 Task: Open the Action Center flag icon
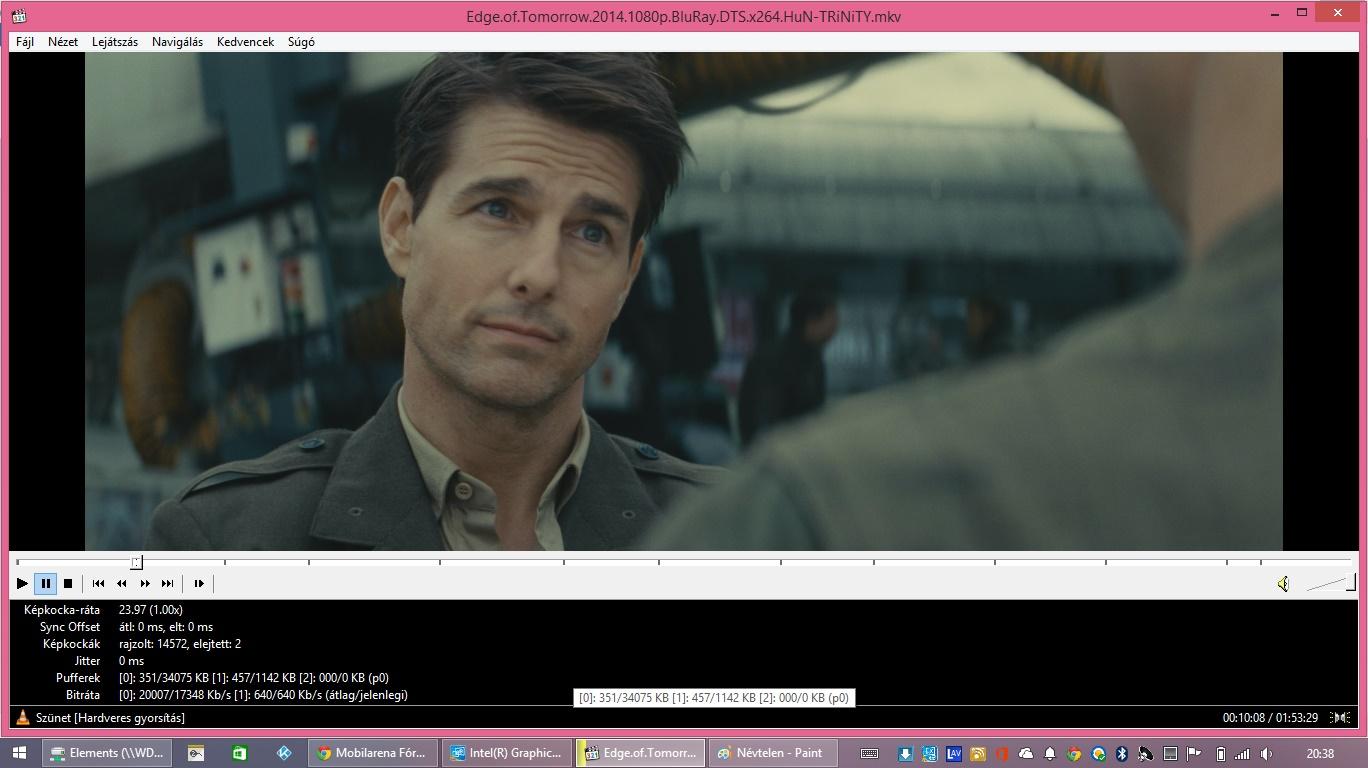[x=1194, y=754]
